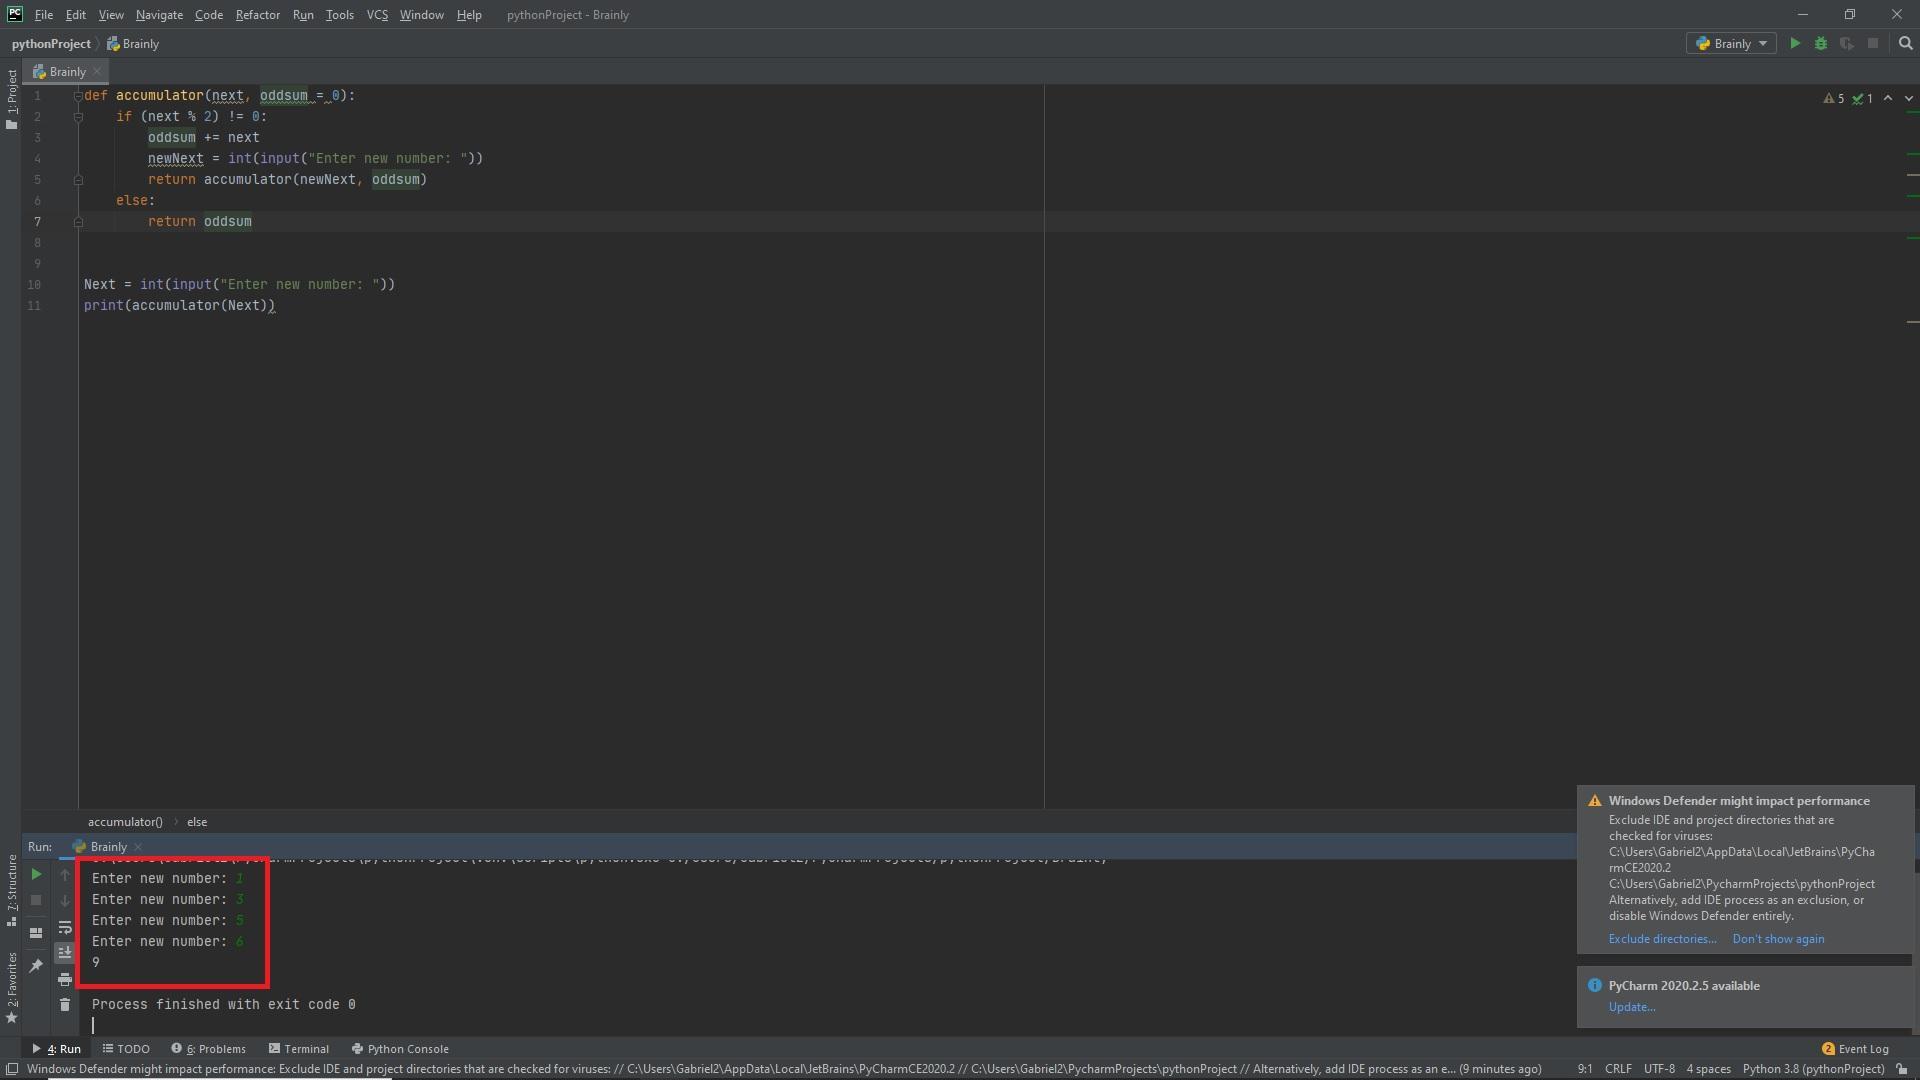Click the restore layout icon in run panel
Viewport: 1920px width, 1080px height.
tap(36, 932)
